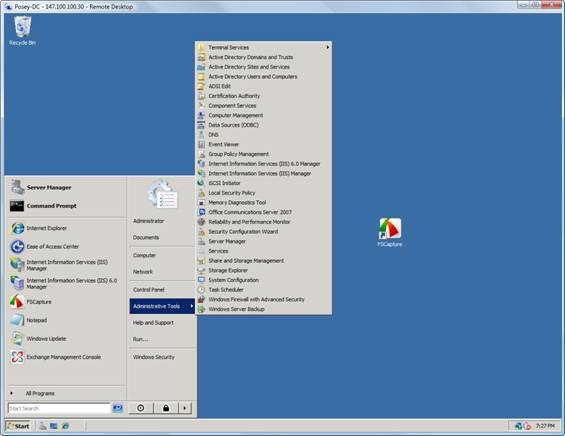Click the taskbar clock showing 7:27 PM
565x436 pixels.
[x=545, y=426]
